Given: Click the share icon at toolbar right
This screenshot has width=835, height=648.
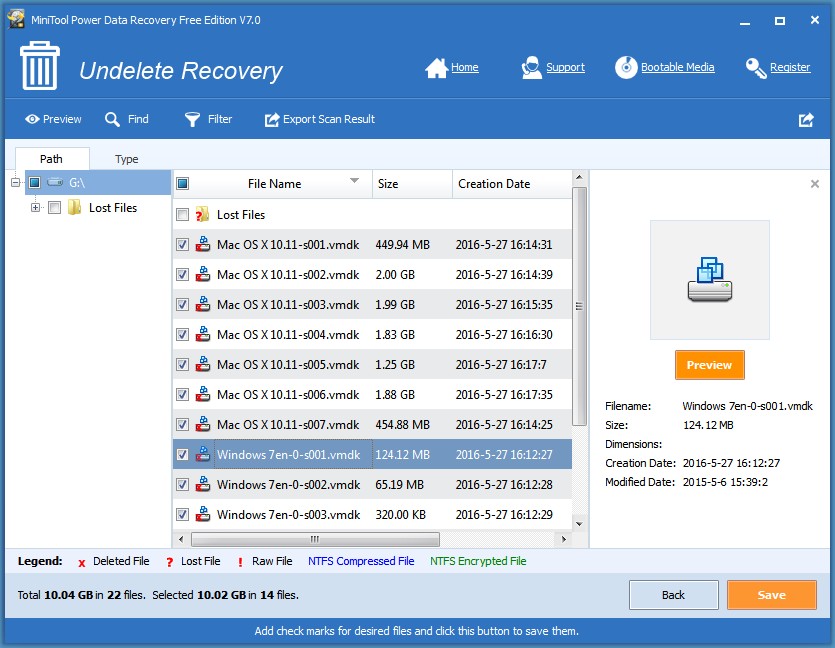Looking at the screenshot, I should click(806, 120).
